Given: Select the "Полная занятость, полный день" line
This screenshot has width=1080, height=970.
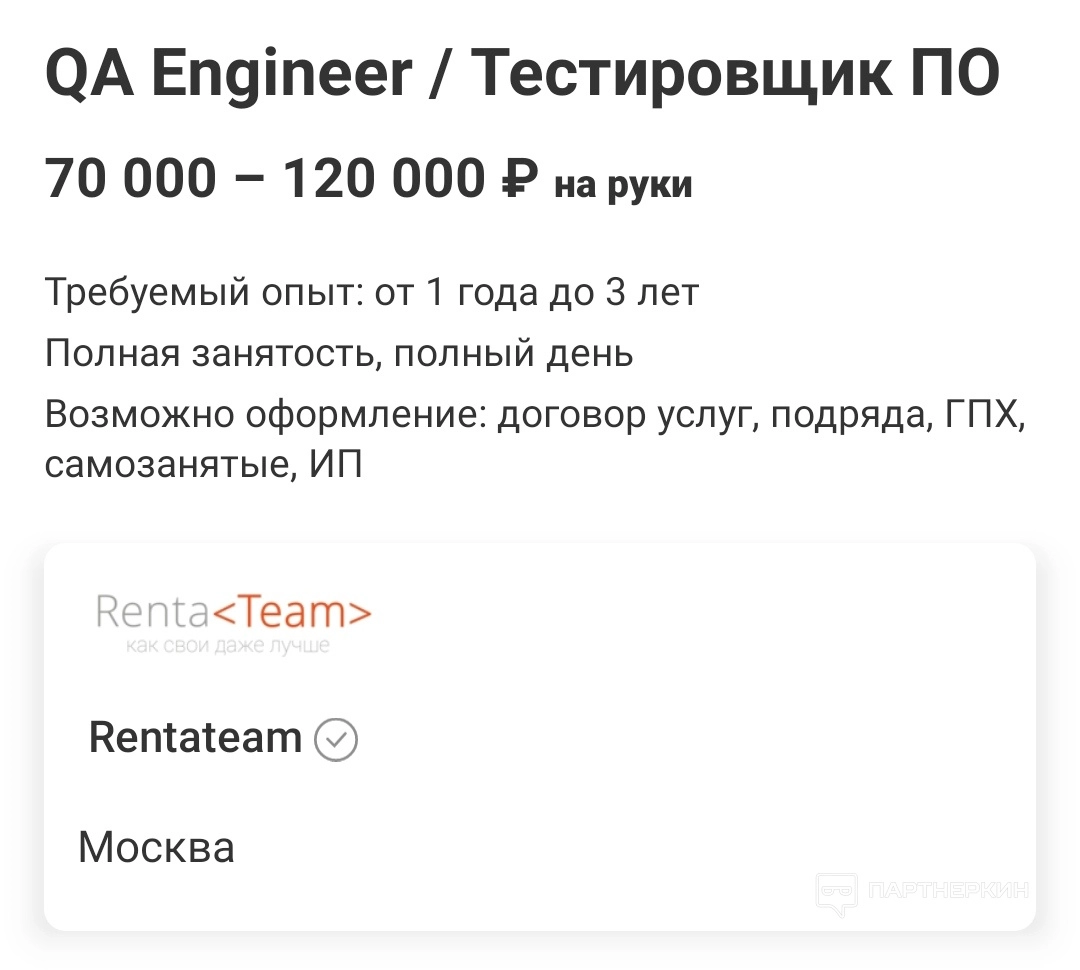Looking at the screenshot, I should [x=339, y=354].
